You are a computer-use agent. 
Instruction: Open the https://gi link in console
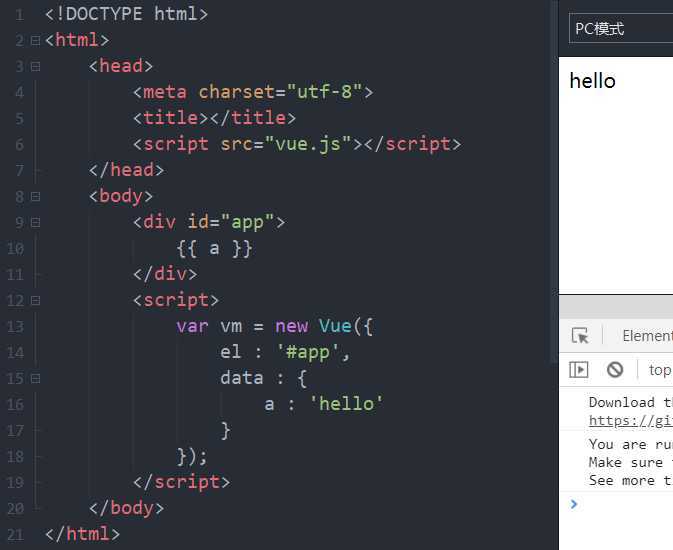(x=631, y=420)
